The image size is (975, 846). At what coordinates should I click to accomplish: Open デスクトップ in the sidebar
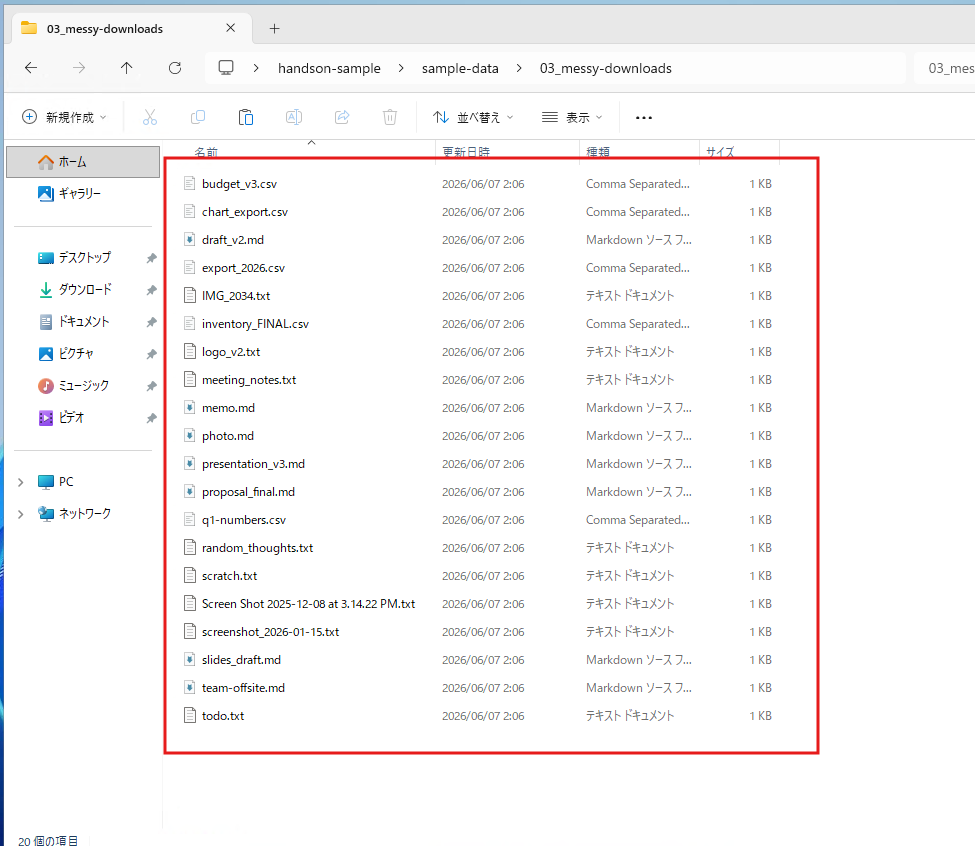(83, 257)
